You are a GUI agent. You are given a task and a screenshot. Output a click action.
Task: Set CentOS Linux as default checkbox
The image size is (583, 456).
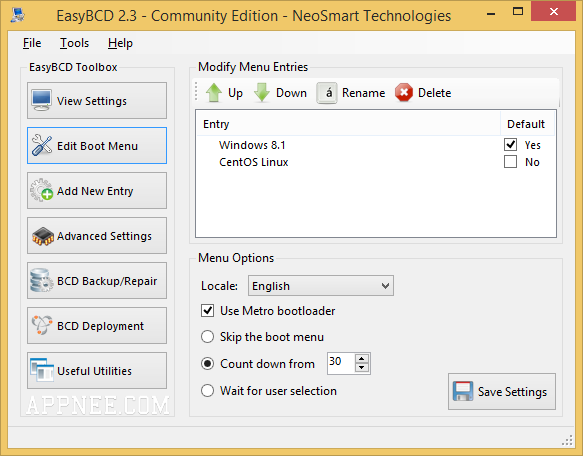pos(510,162)
